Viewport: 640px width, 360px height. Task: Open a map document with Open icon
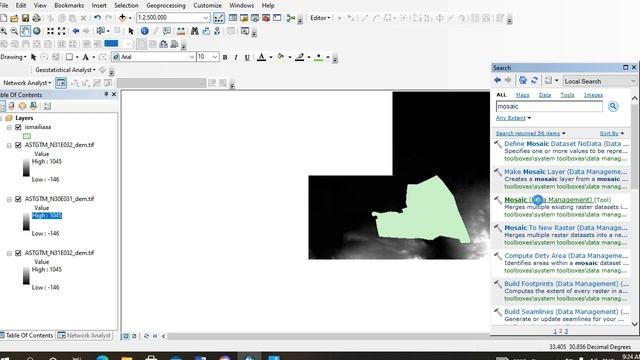tap(14, 18)
